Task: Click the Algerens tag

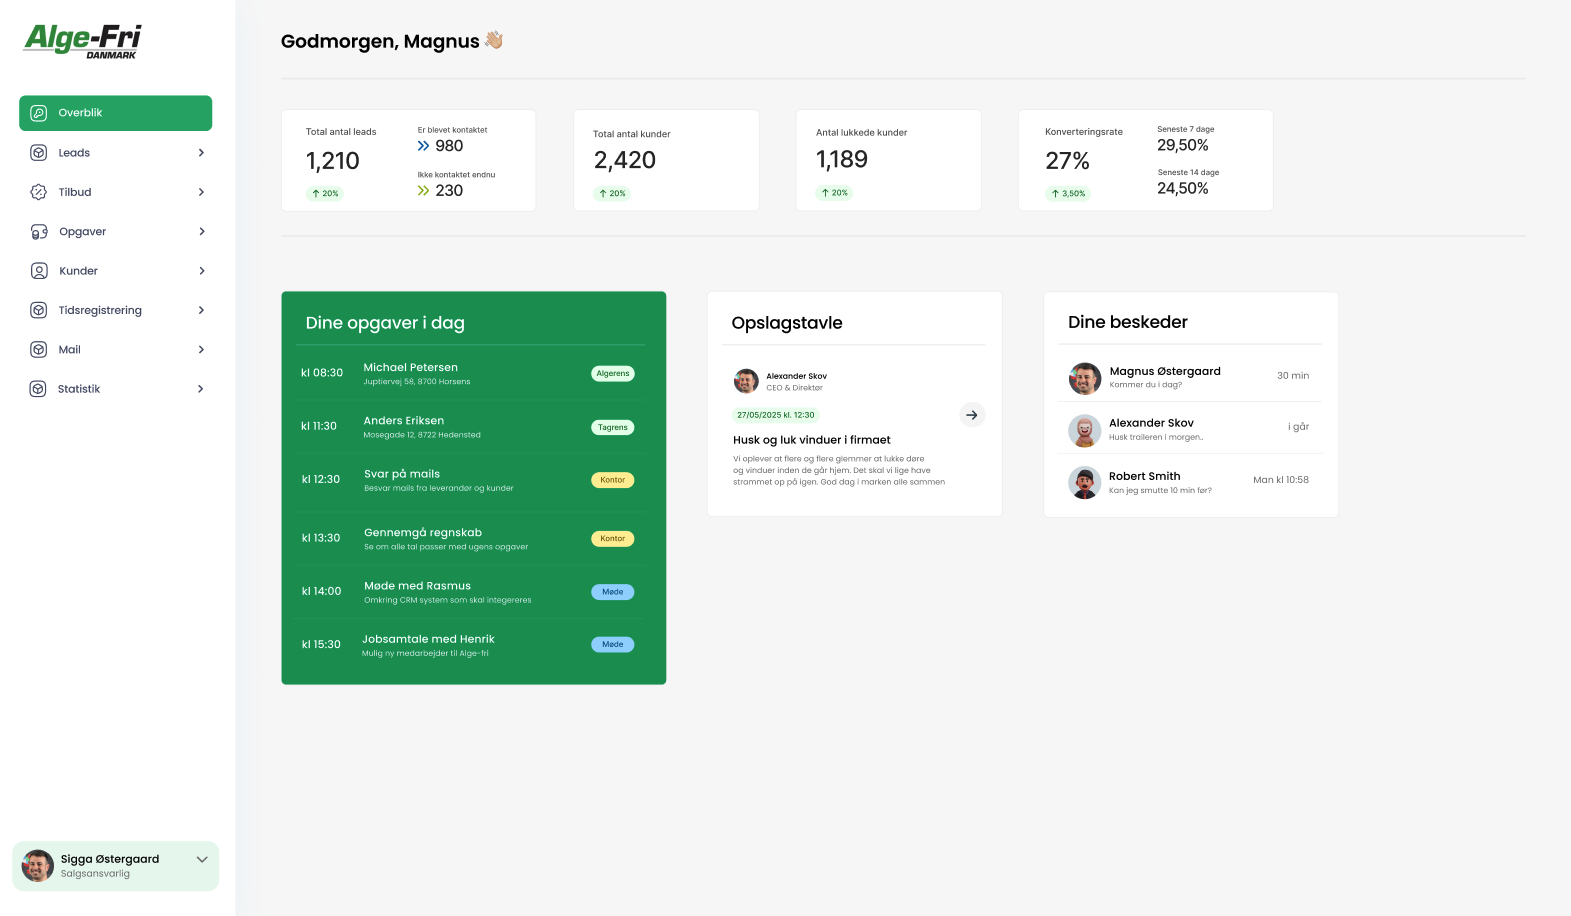Action: [x=613, y=374]
